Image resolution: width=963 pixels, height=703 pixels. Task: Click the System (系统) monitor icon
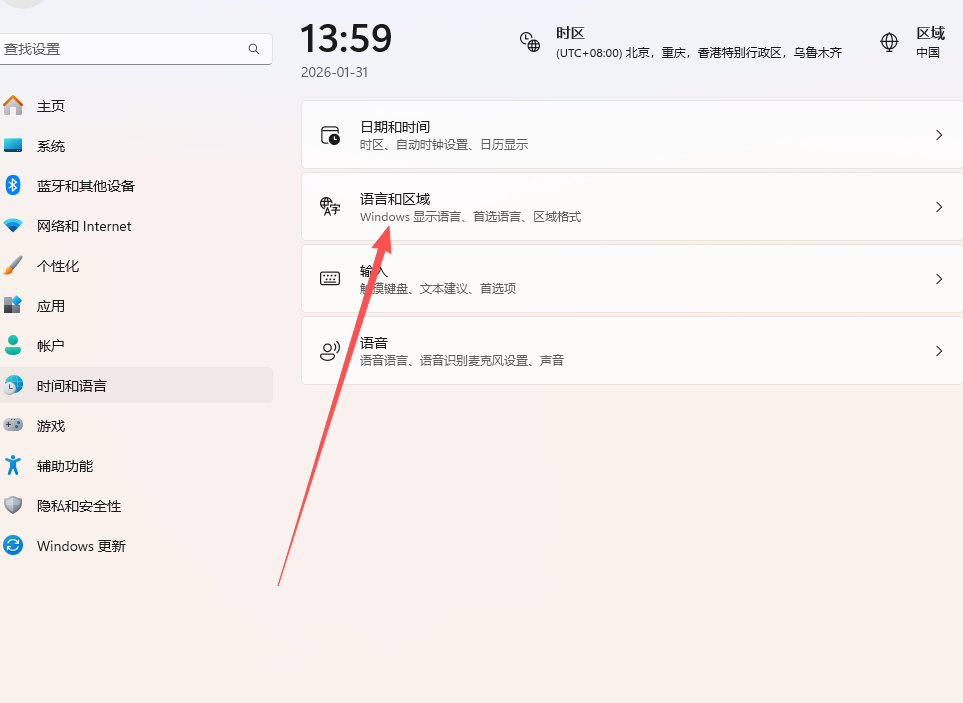pyautogui.click(x=13, y=146)
